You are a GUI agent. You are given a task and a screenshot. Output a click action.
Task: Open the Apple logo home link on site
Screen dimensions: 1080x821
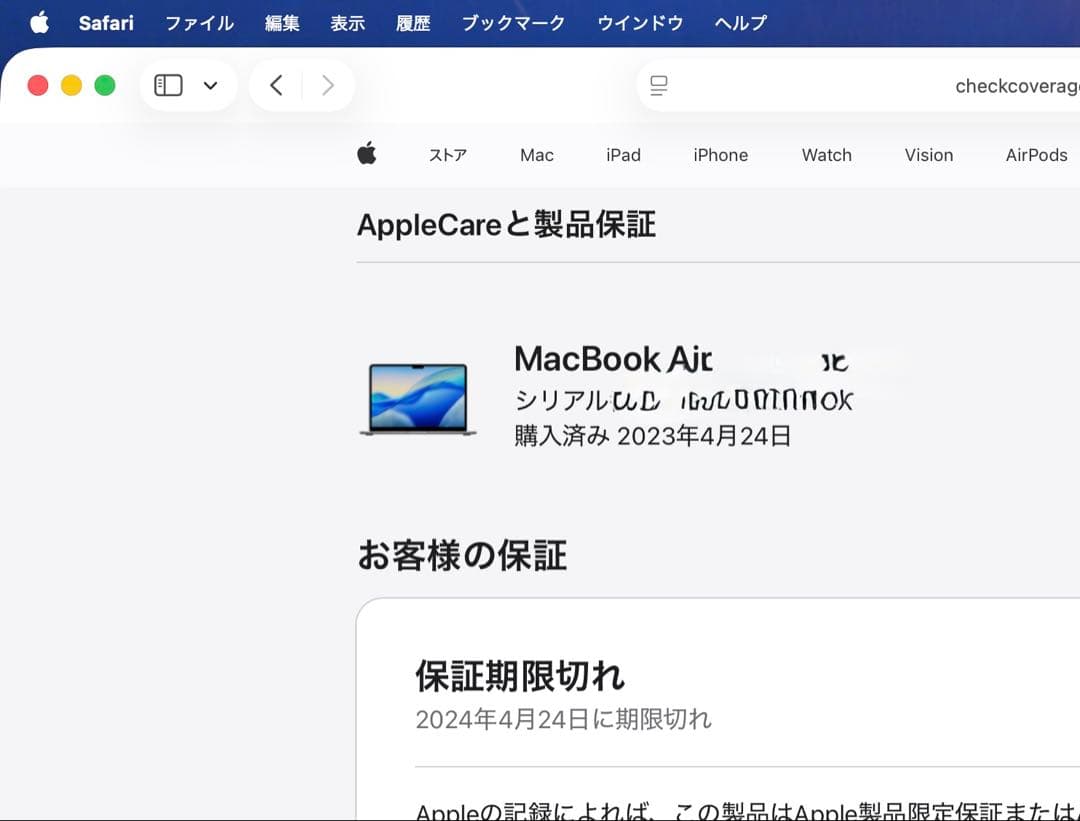click(x=367, y=153)
